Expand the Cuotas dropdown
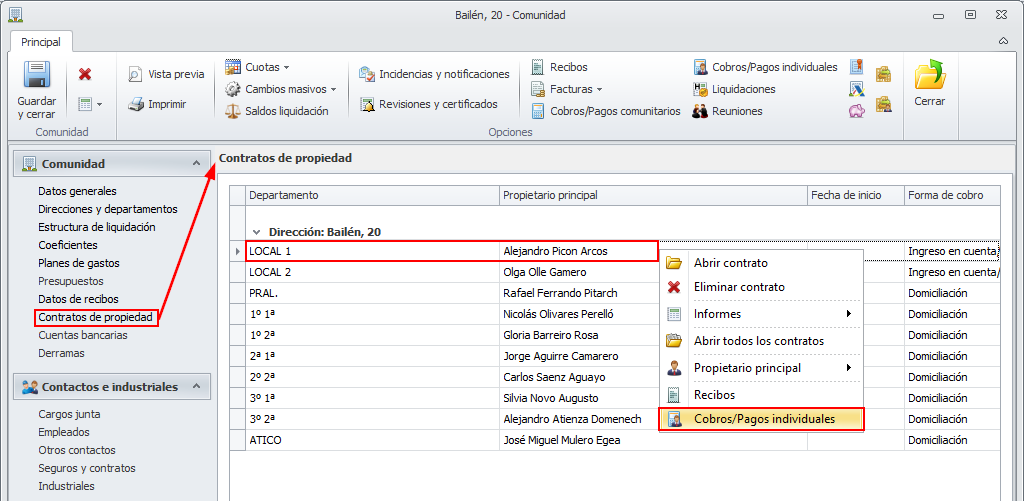The width and height of the screenshot is (1024, 501). [x=286, y=67]
